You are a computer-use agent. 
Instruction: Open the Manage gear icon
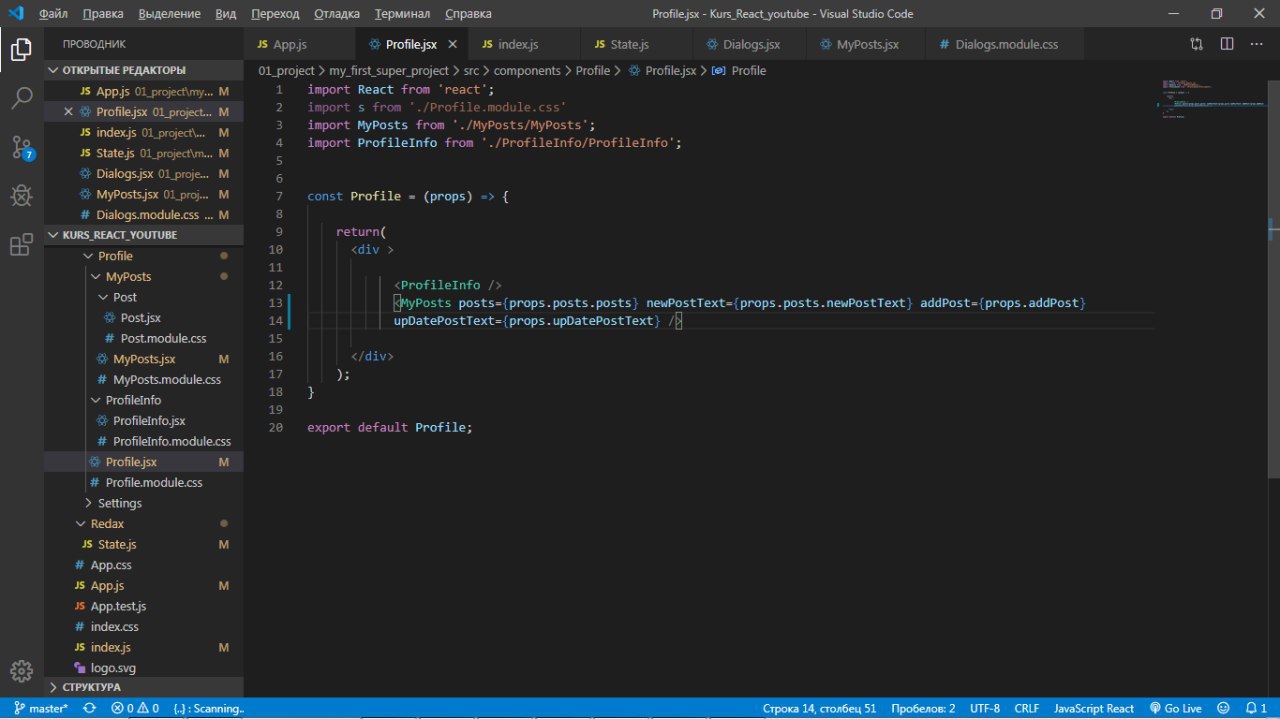(x=21, y=670)
